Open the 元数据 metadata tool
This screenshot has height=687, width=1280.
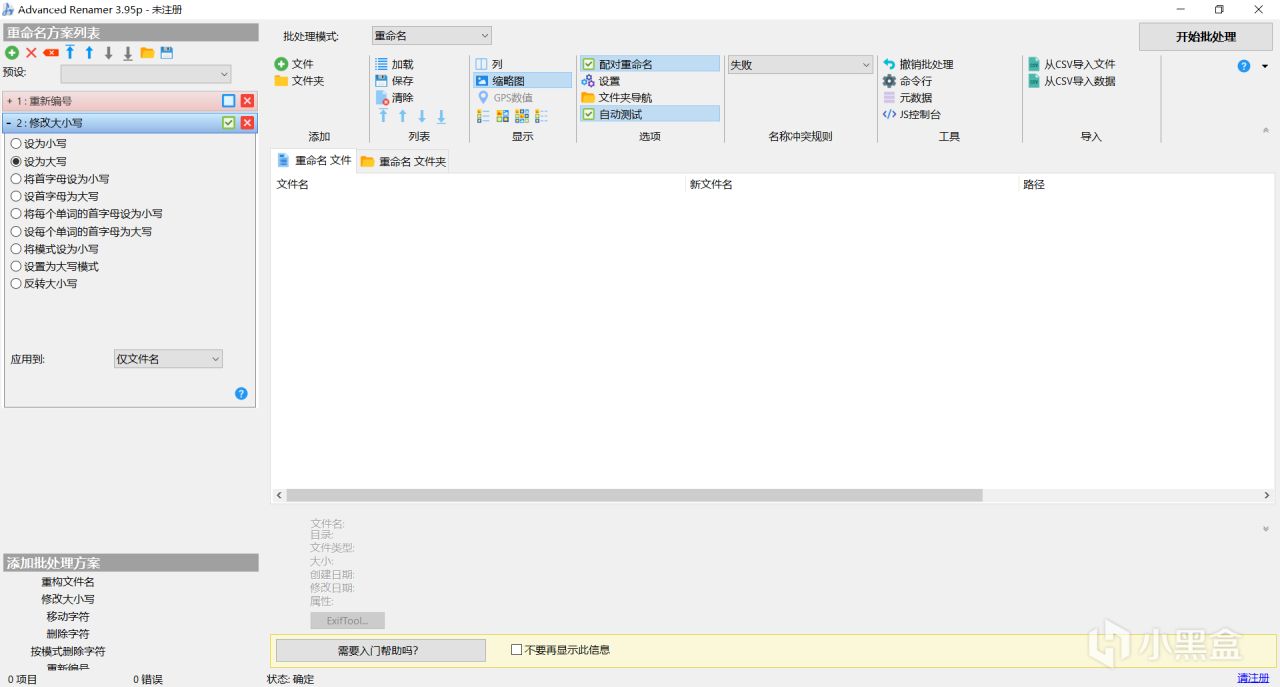(x=907, y=98)
